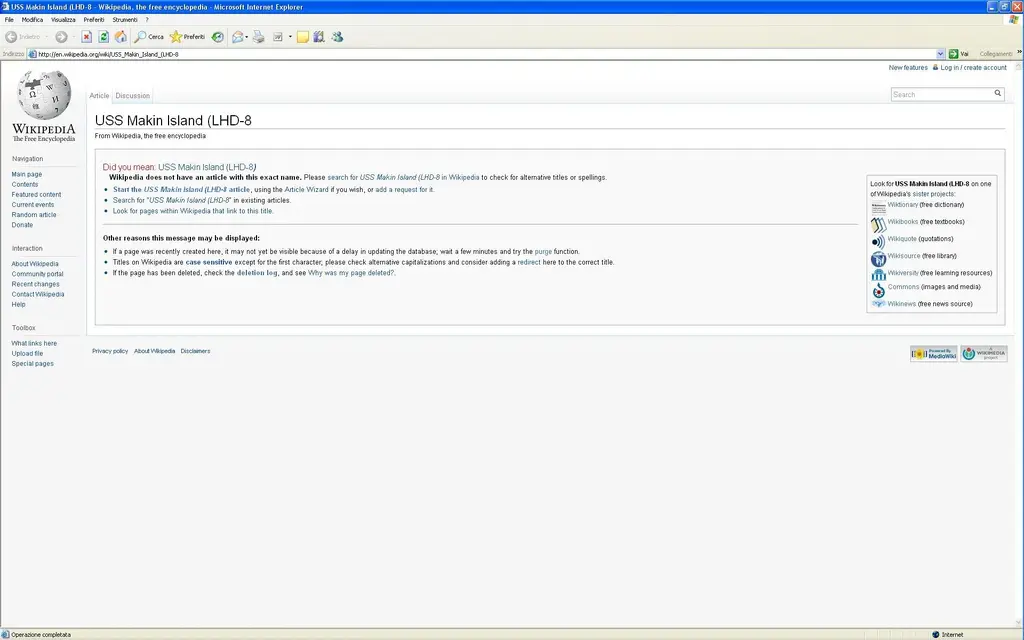1024x640 pixels.
Task: Expand the Collegamenti links toolbar chevron
Action: (x=1019, y=53)
